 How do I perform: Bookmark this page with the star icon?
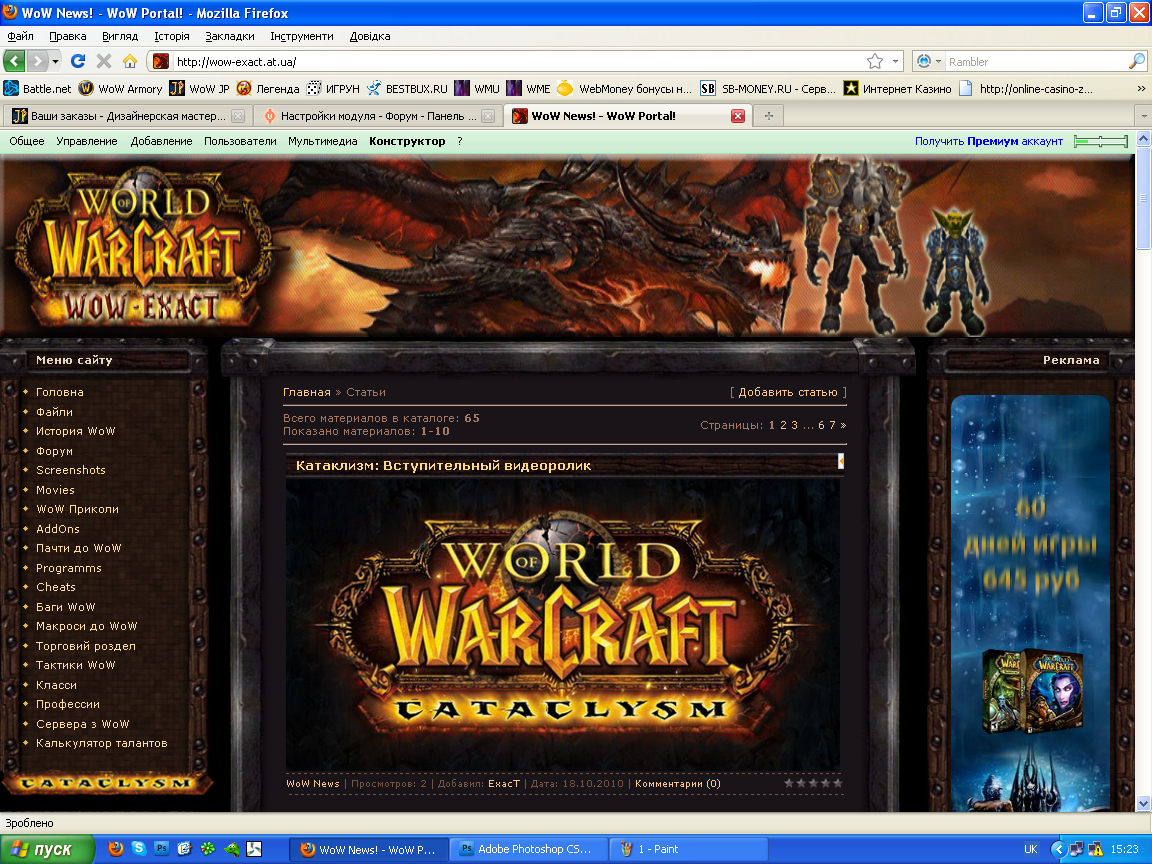tap(874, 62)
